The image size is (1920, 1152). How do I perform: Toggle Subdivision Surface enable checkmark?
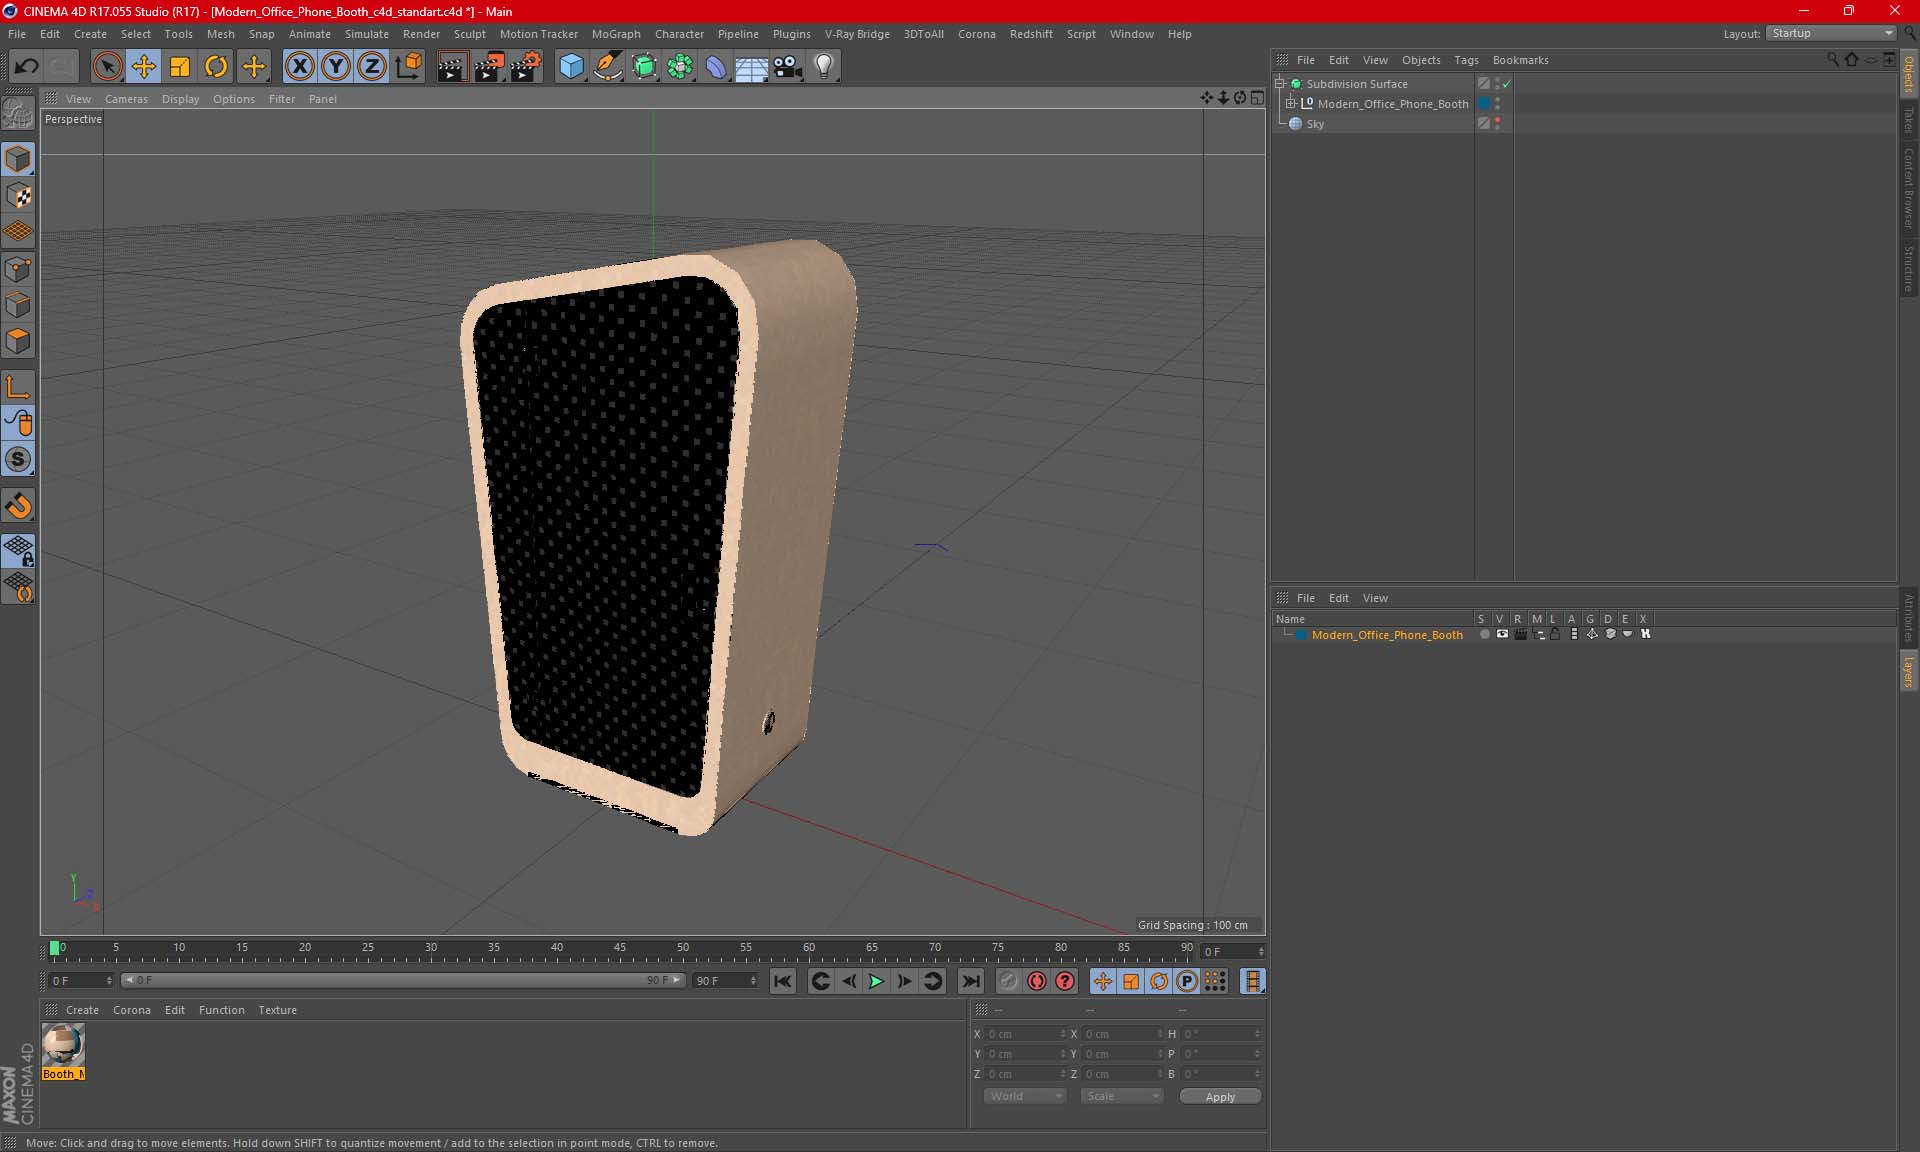pos(1507,84)
